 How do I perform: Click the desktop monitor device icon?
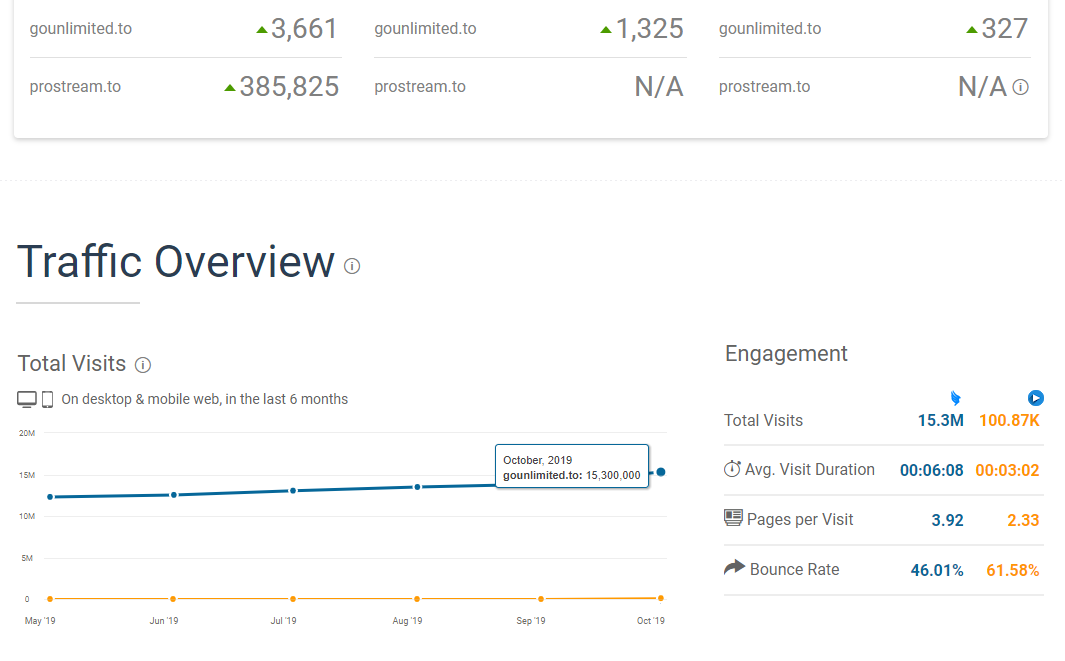[27, 399]
